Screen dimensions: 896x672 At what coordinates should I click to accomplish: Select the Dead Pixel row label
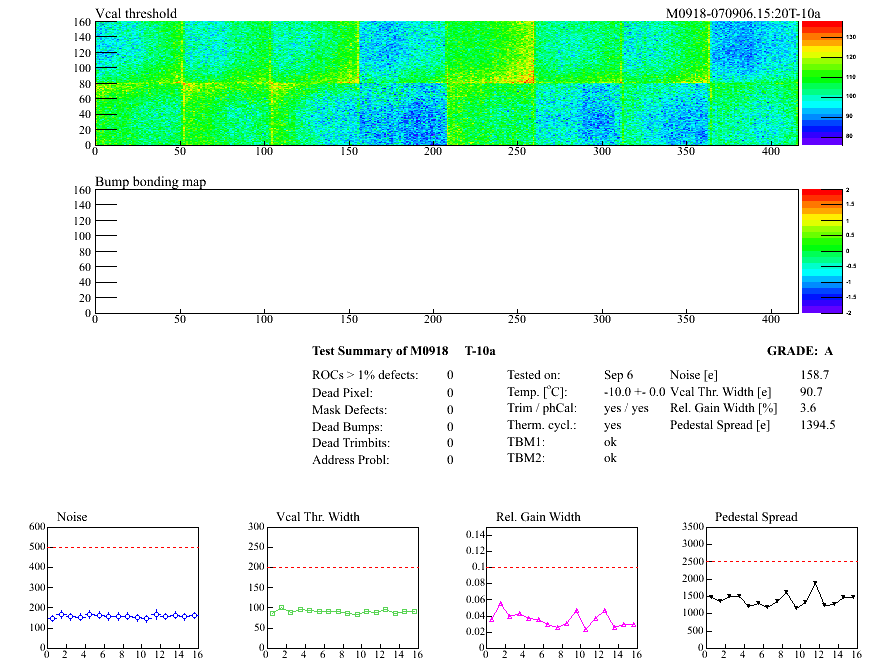343,392
